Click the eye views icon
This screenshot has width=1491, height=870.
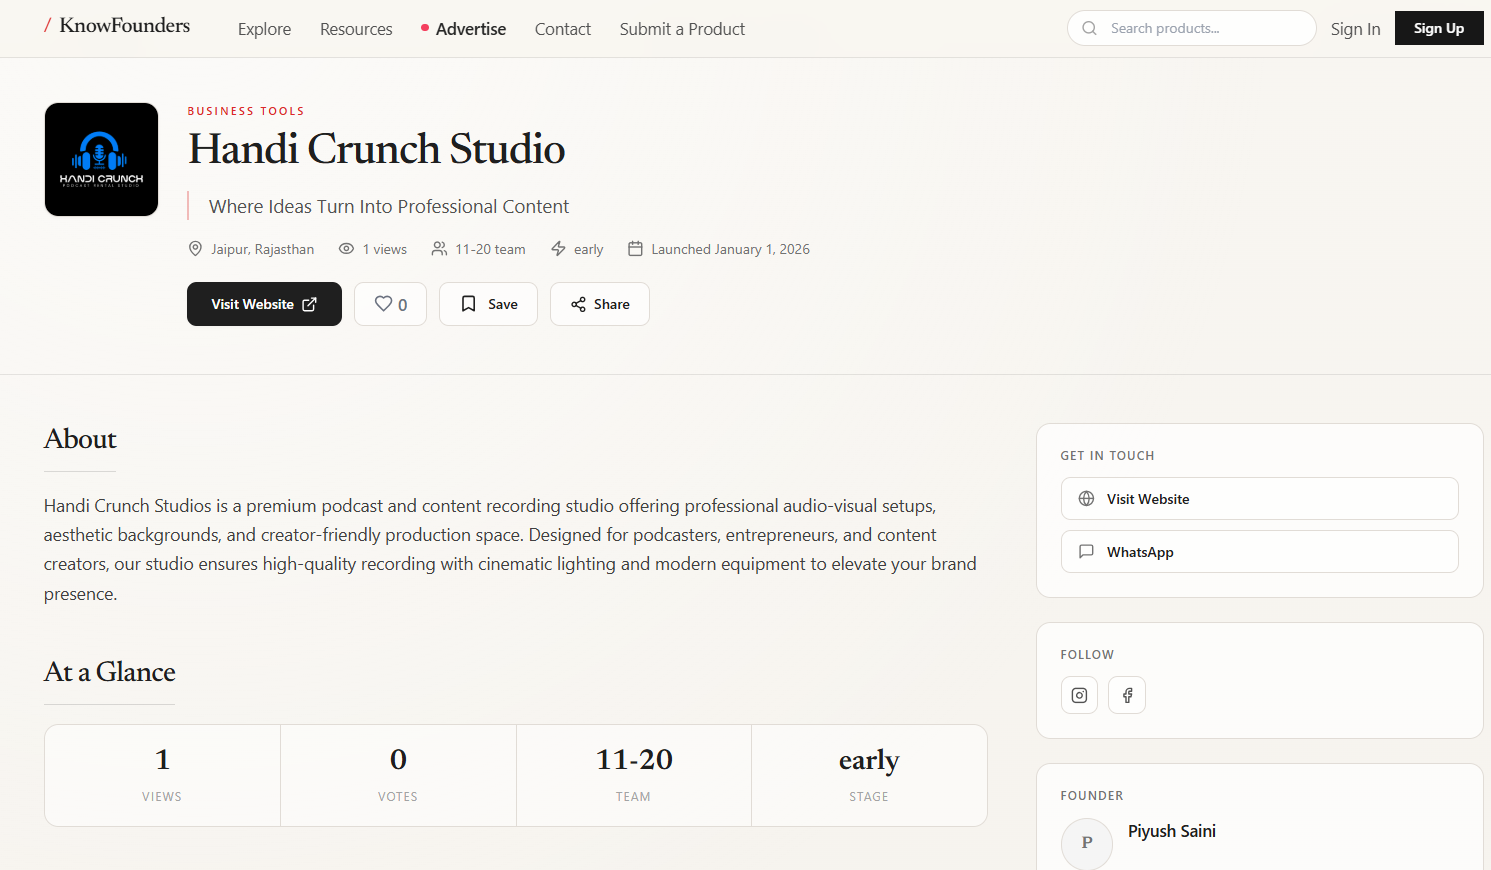click(x=346, y=248)
